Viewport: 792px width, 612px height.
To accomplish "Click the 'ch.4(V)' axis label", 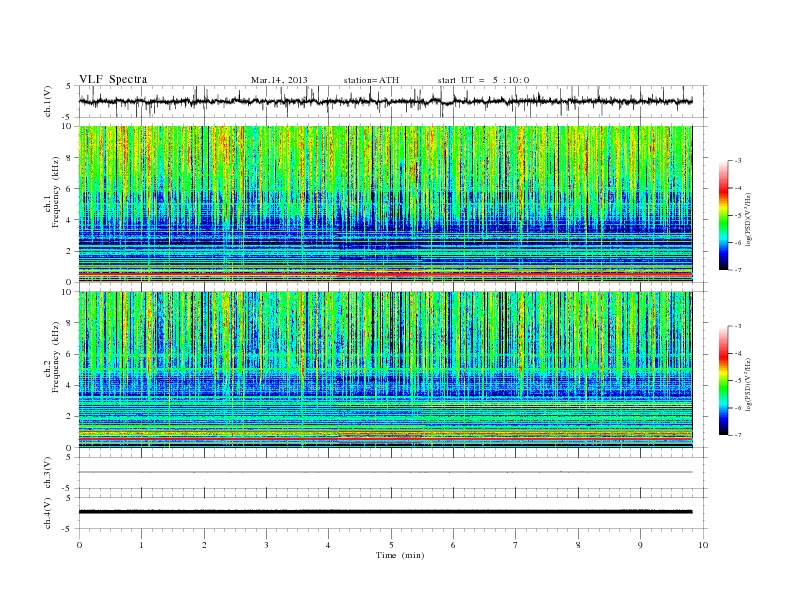I will coord(48,513).
